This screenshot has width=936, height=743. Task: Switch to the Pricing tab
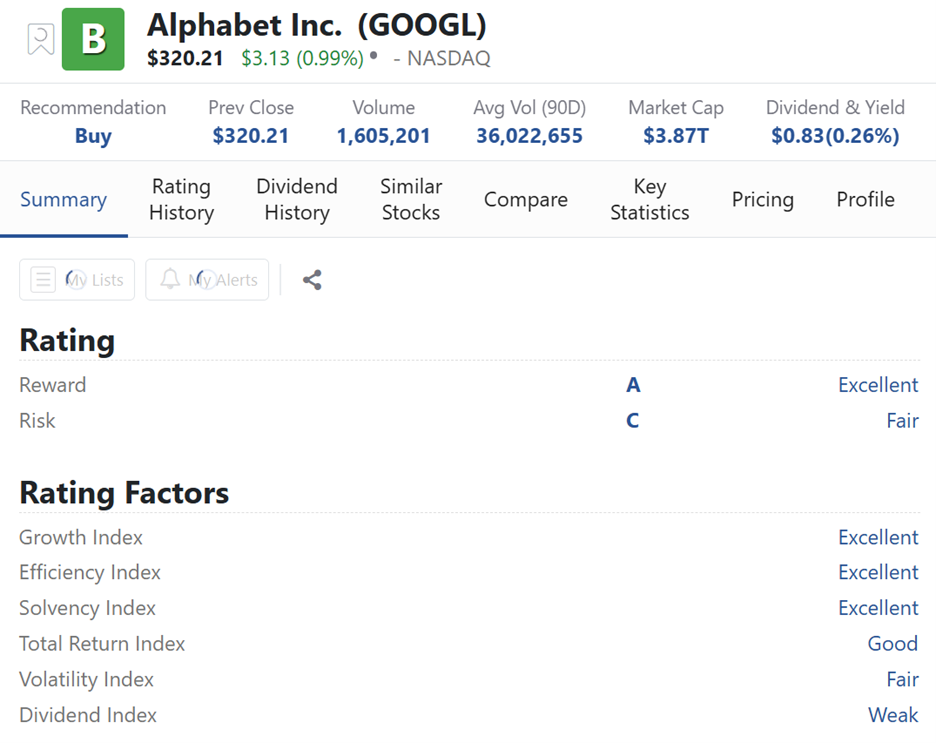coord(763,199)
